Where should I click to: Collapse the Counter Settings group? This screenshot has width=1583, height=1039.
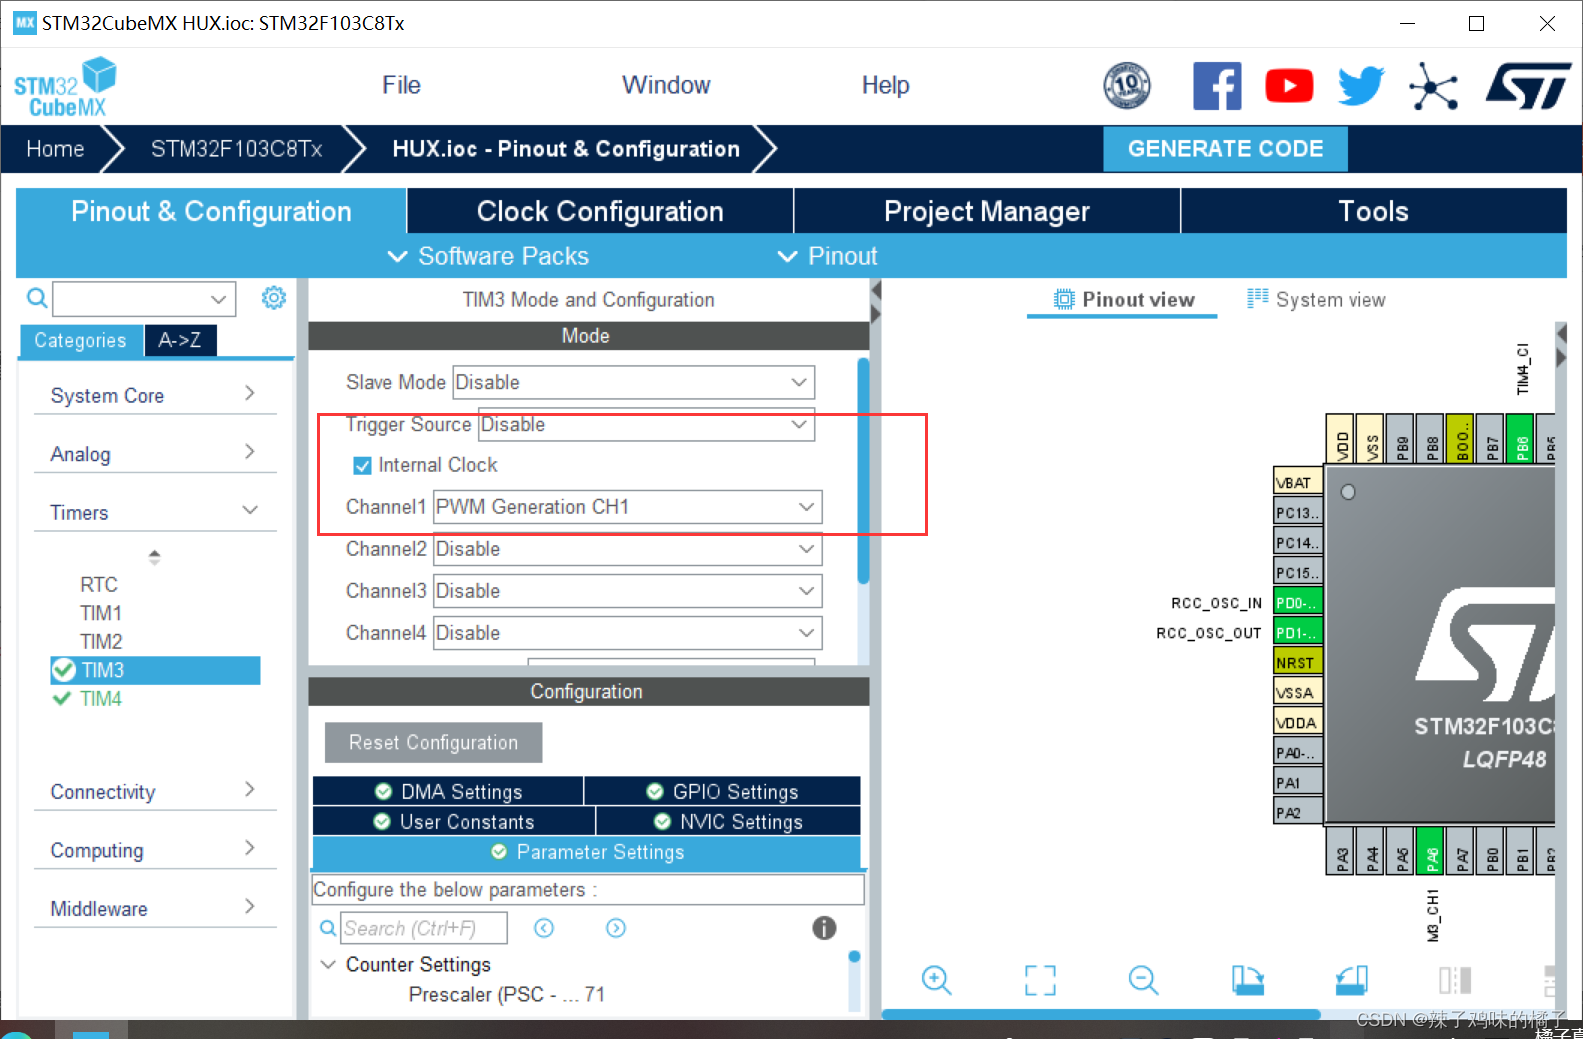point(328,964)
